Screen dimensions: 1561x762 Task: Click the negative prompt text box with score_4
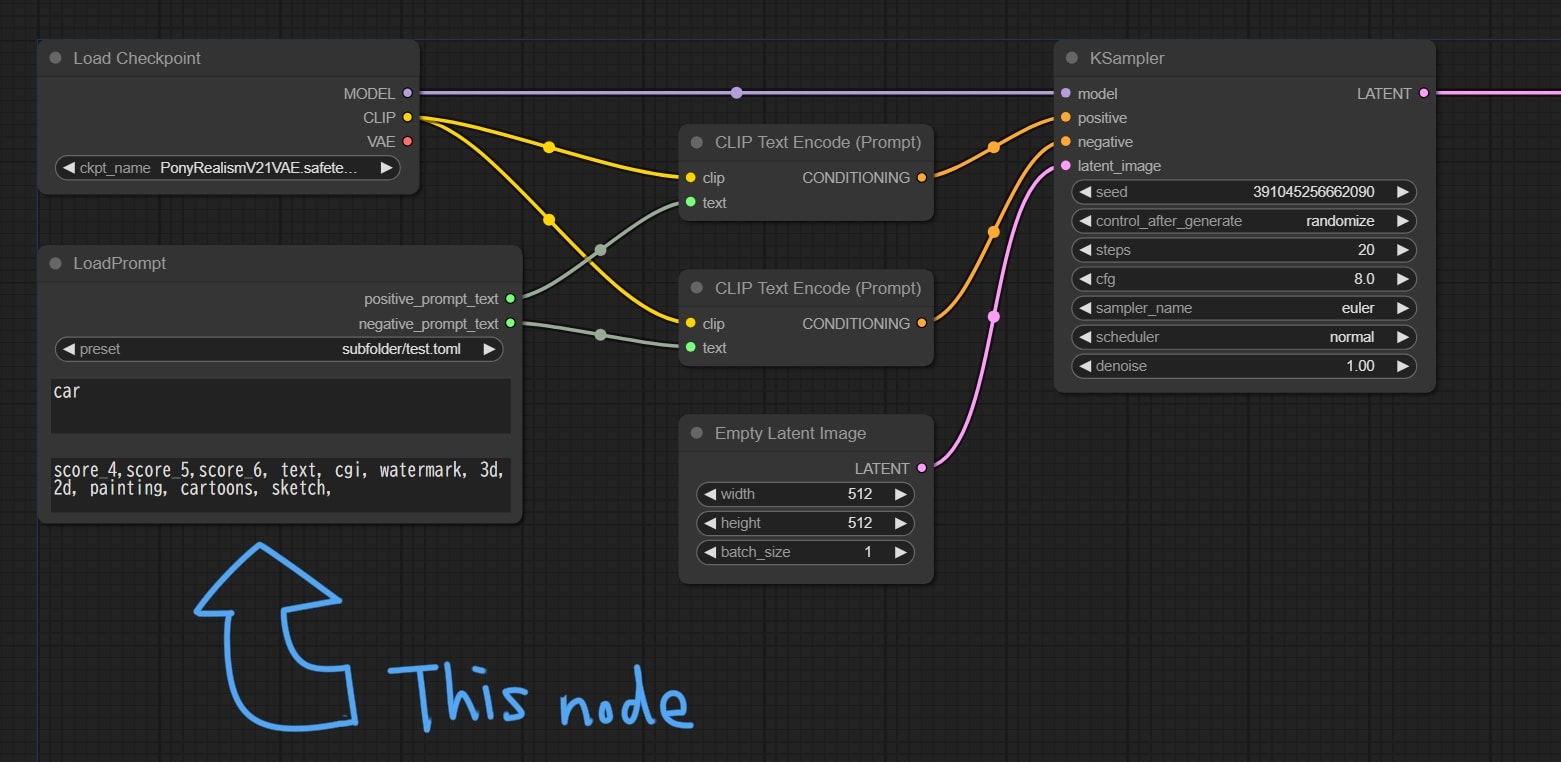(x=281, y=486)
